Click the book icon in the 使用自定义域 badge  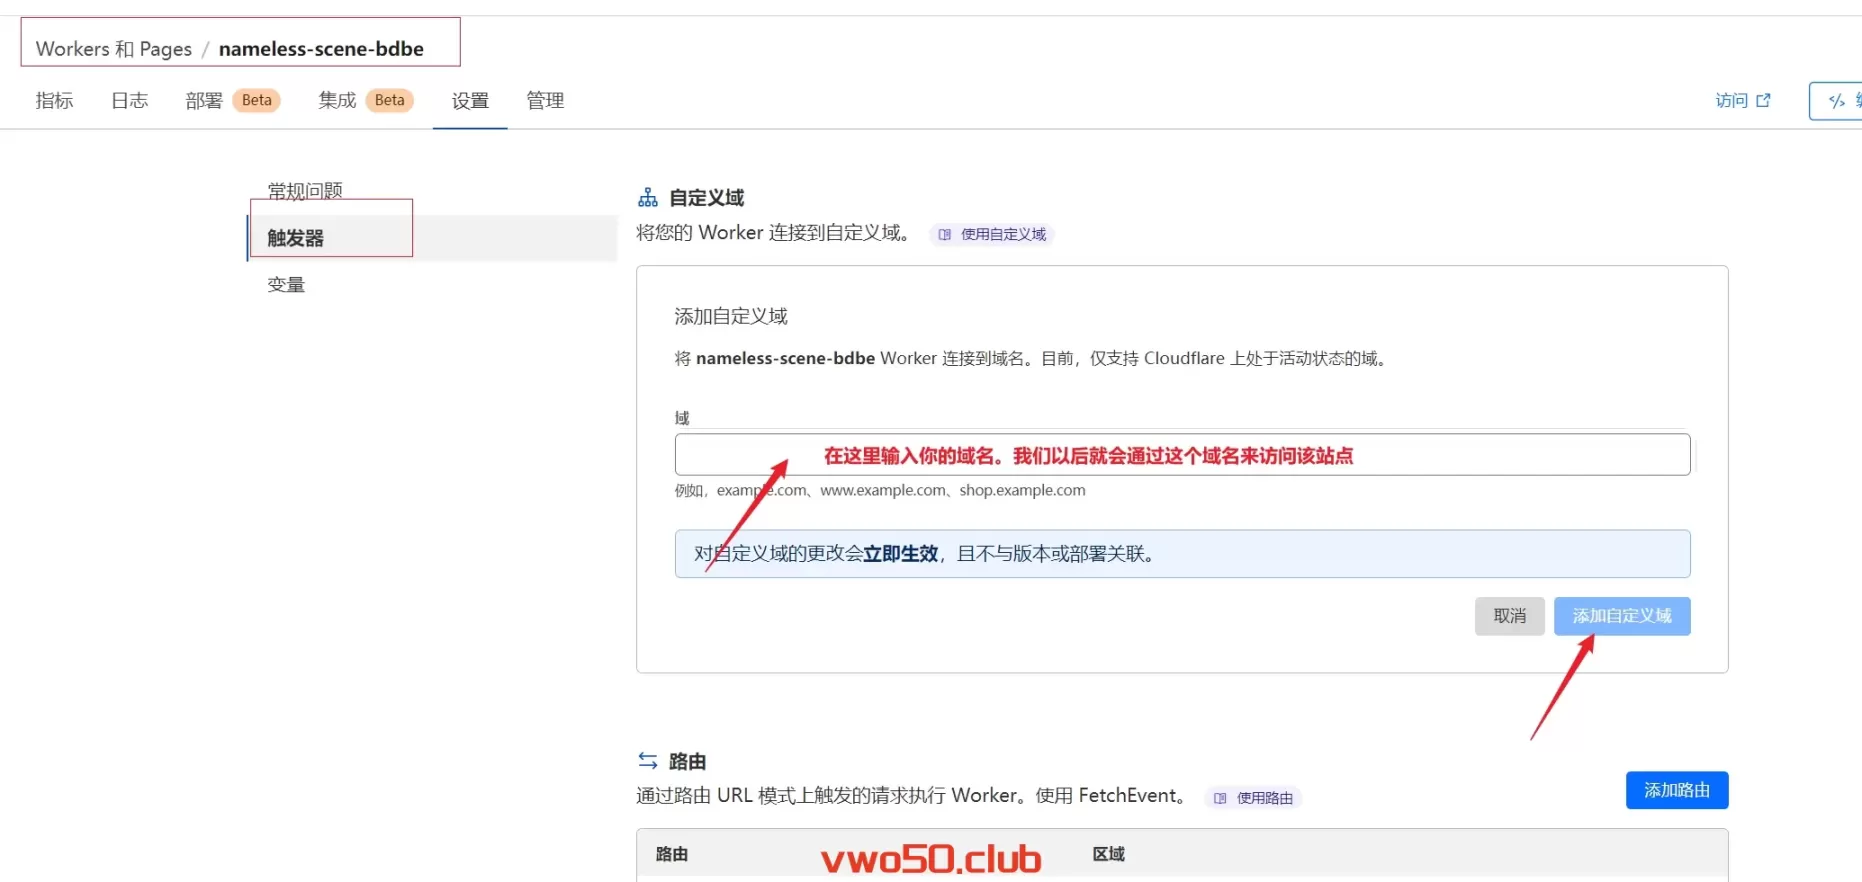tap(945, 234)
